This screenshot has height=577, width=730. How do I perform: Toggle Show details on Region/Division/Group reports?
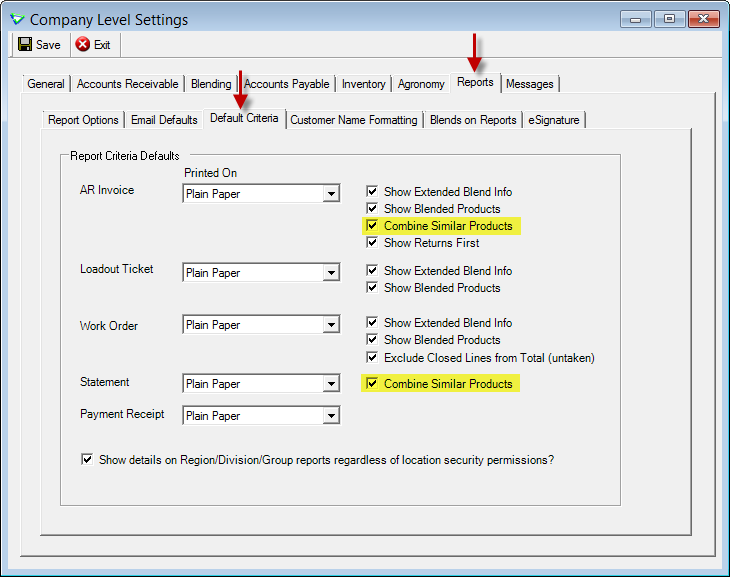point(87,459)
